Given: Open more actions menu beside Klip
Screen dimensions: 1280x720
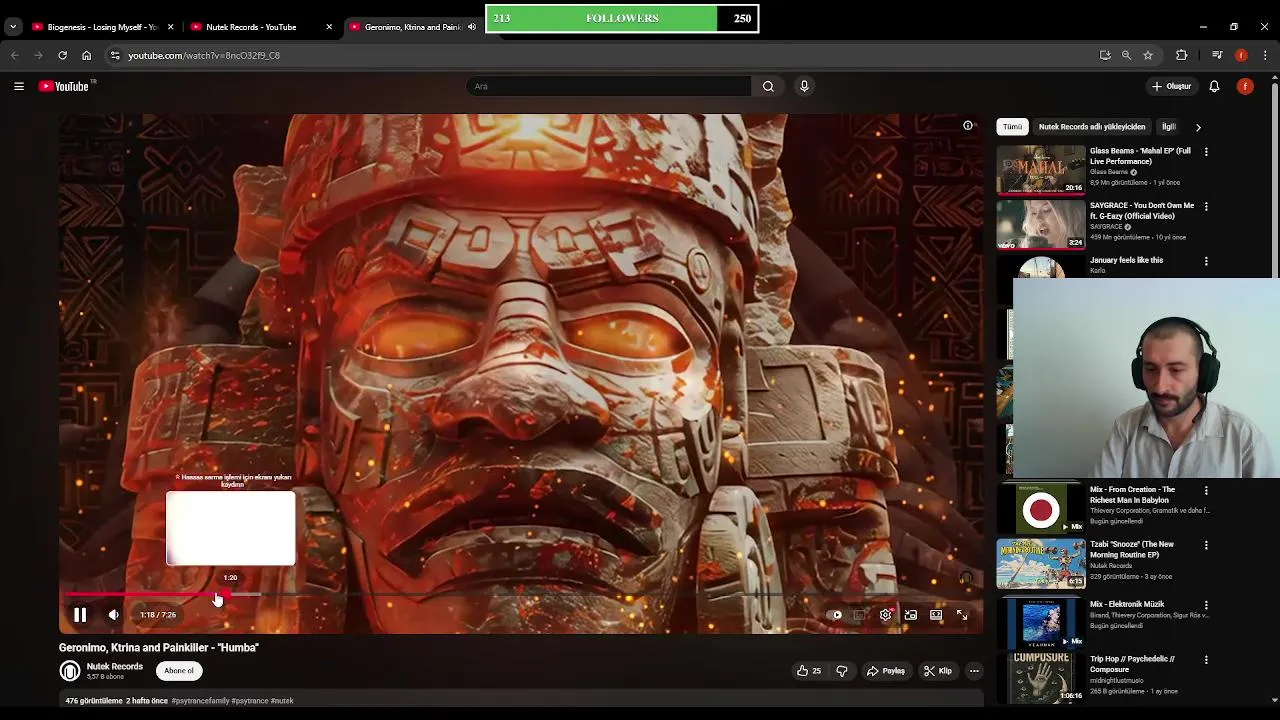Looking at the screenshot, I should tap(974, 671).
